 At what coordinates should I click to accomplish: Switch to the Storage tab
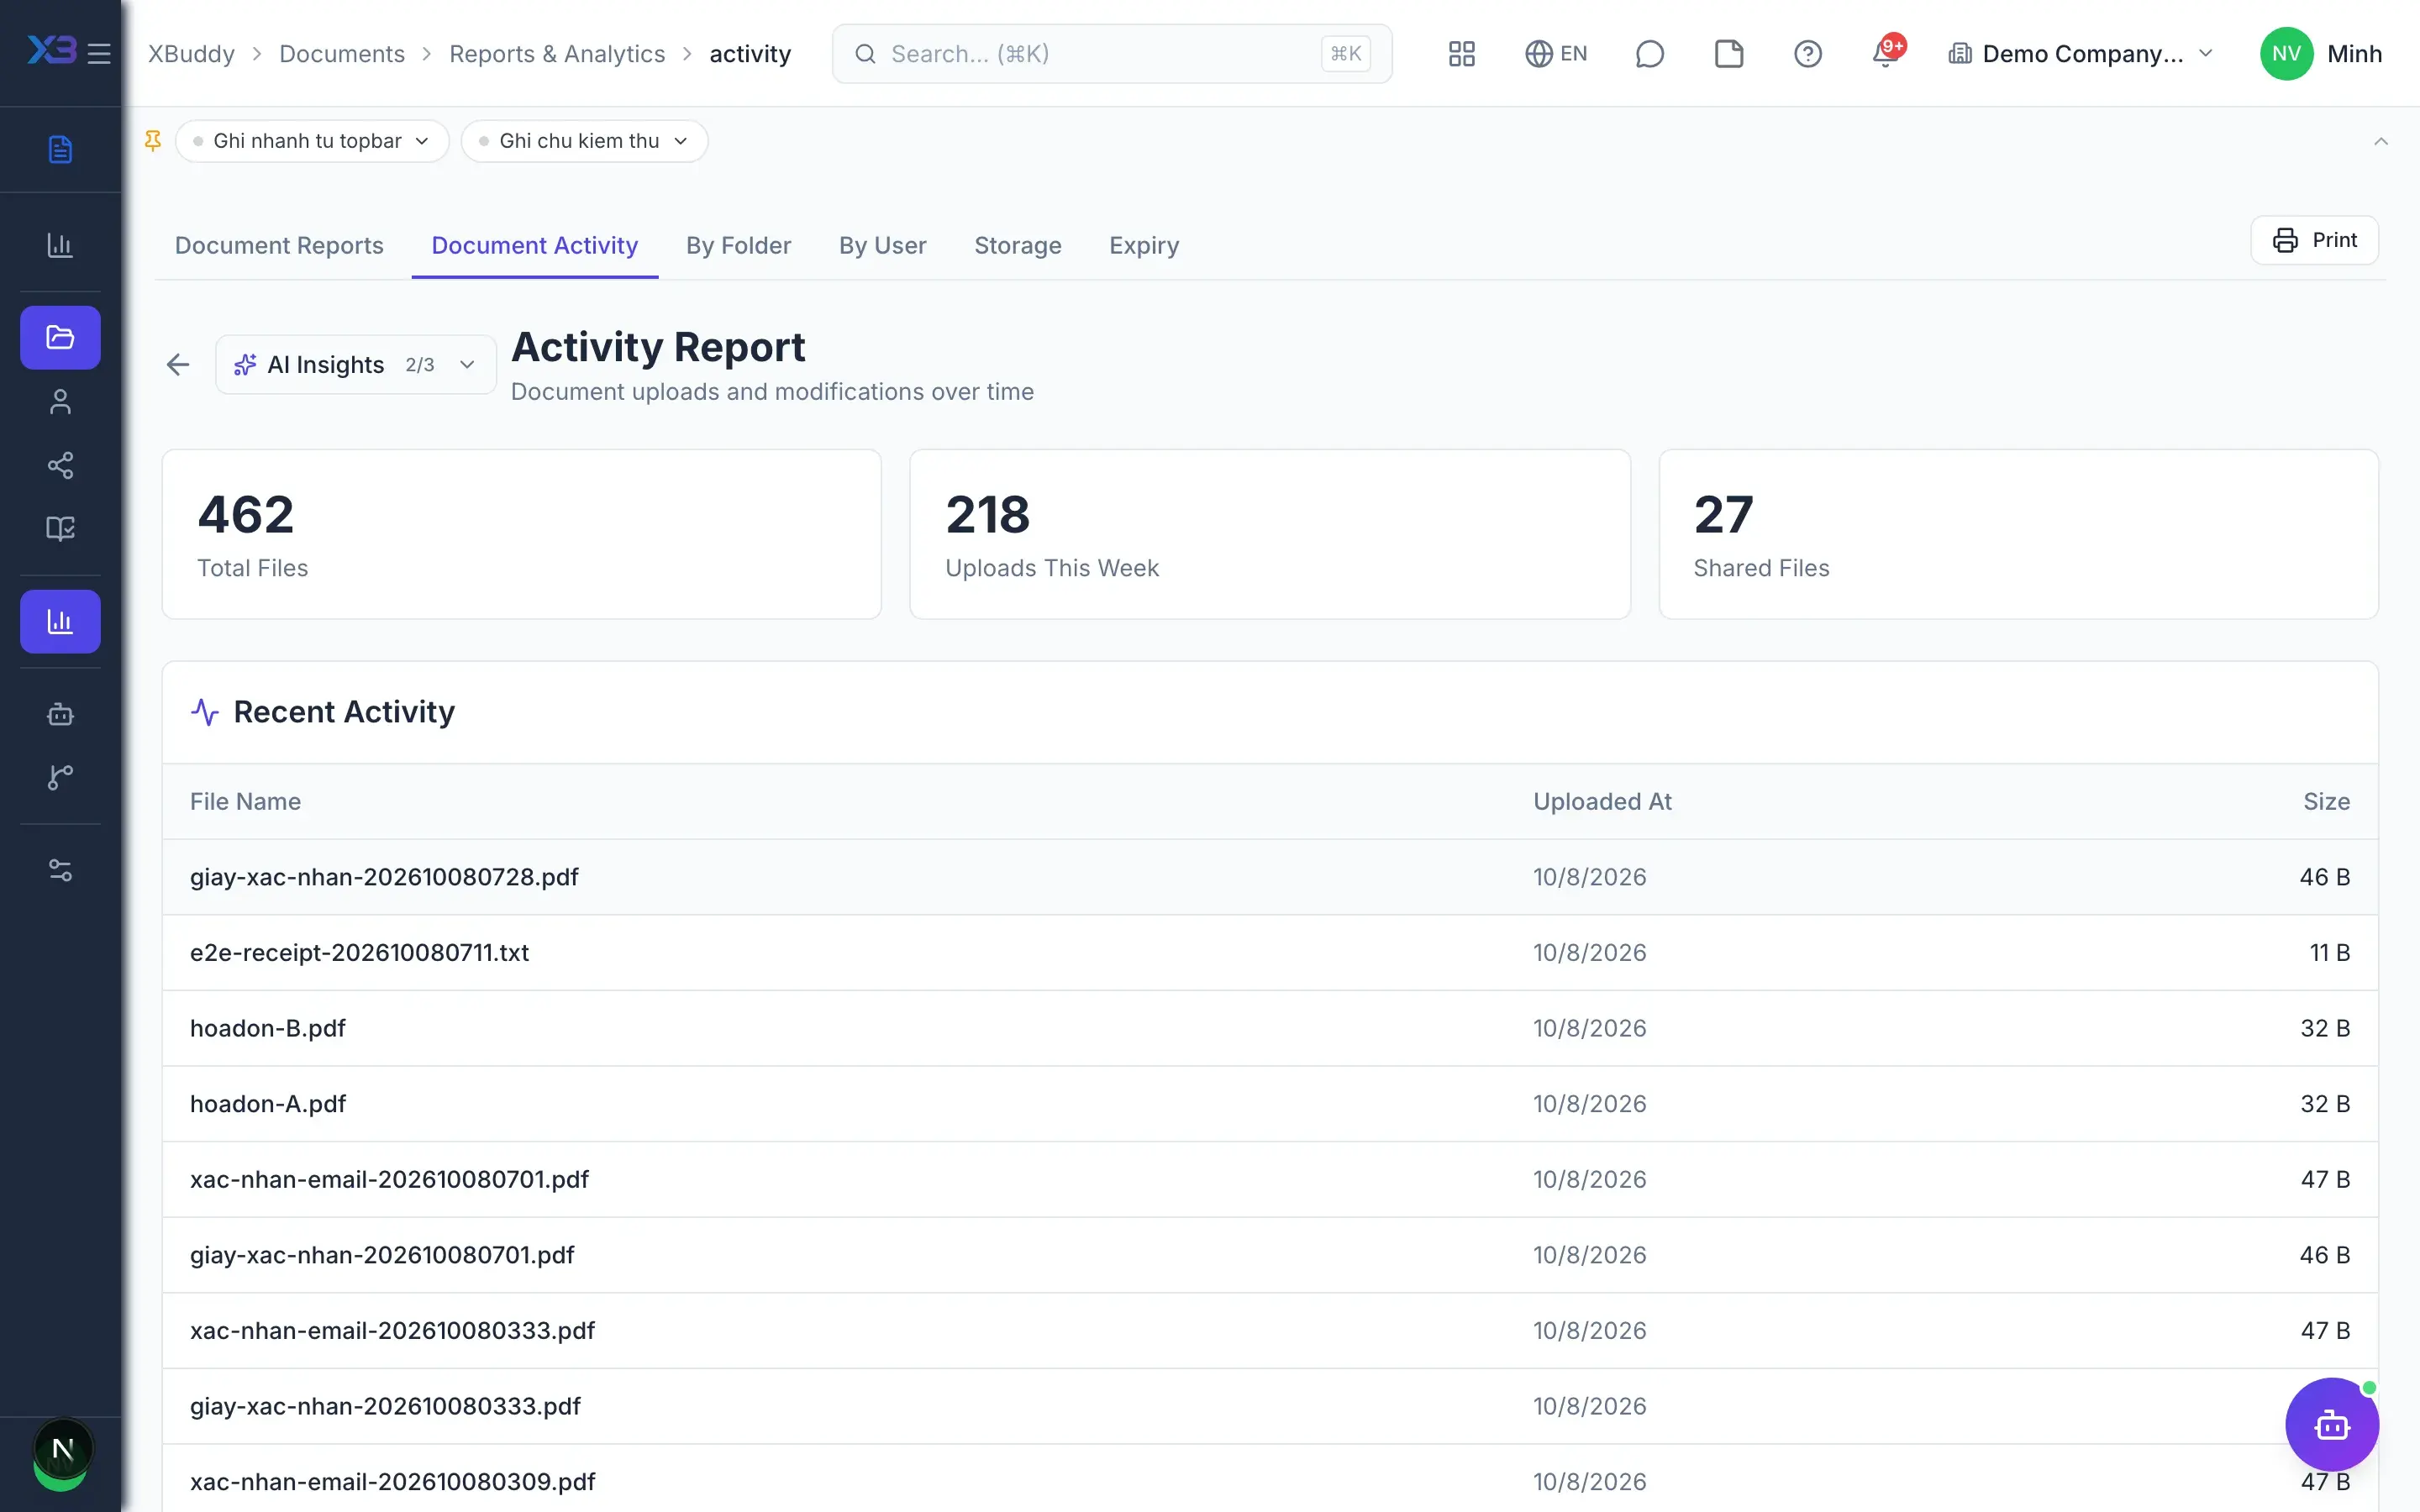(1017, 245)
